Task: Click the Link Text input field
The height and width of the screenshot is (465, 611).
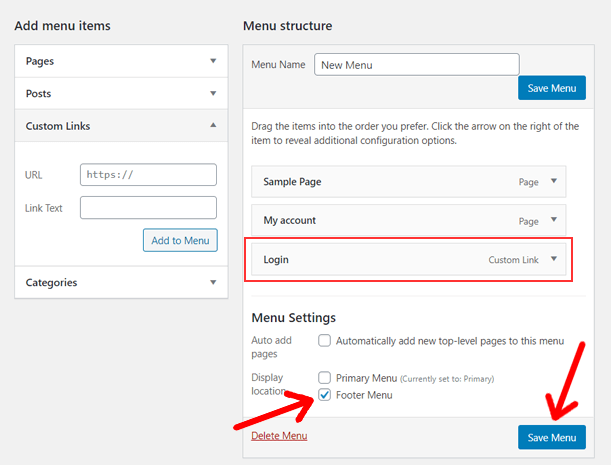Action: (x=148, y=208)
